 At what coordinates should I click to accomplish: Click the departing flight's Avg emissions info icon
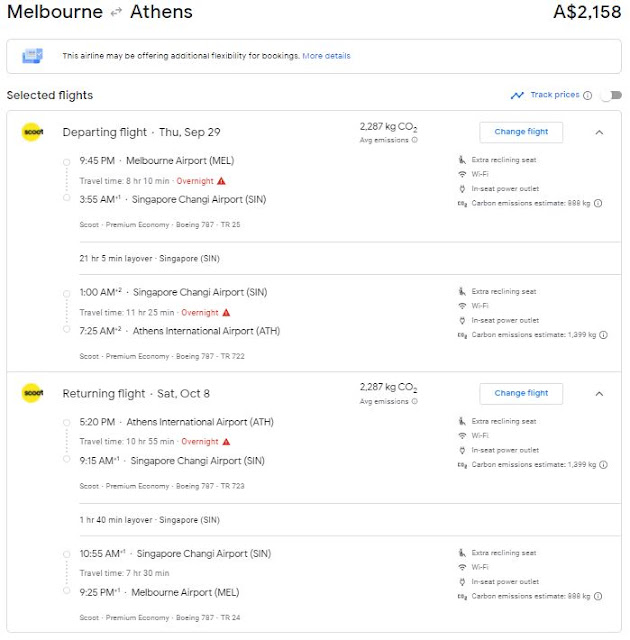pos(415,140)
